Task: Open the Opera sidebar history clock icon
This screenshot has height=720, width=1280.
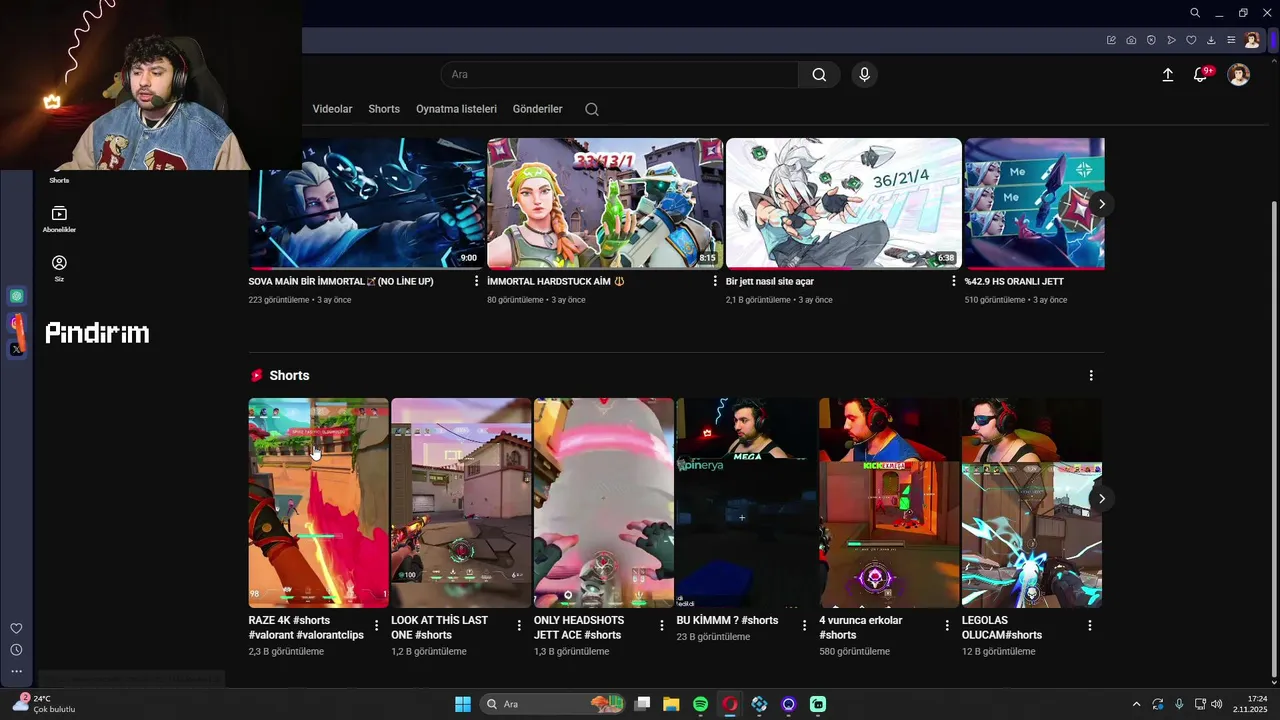Action: point(16,650)
